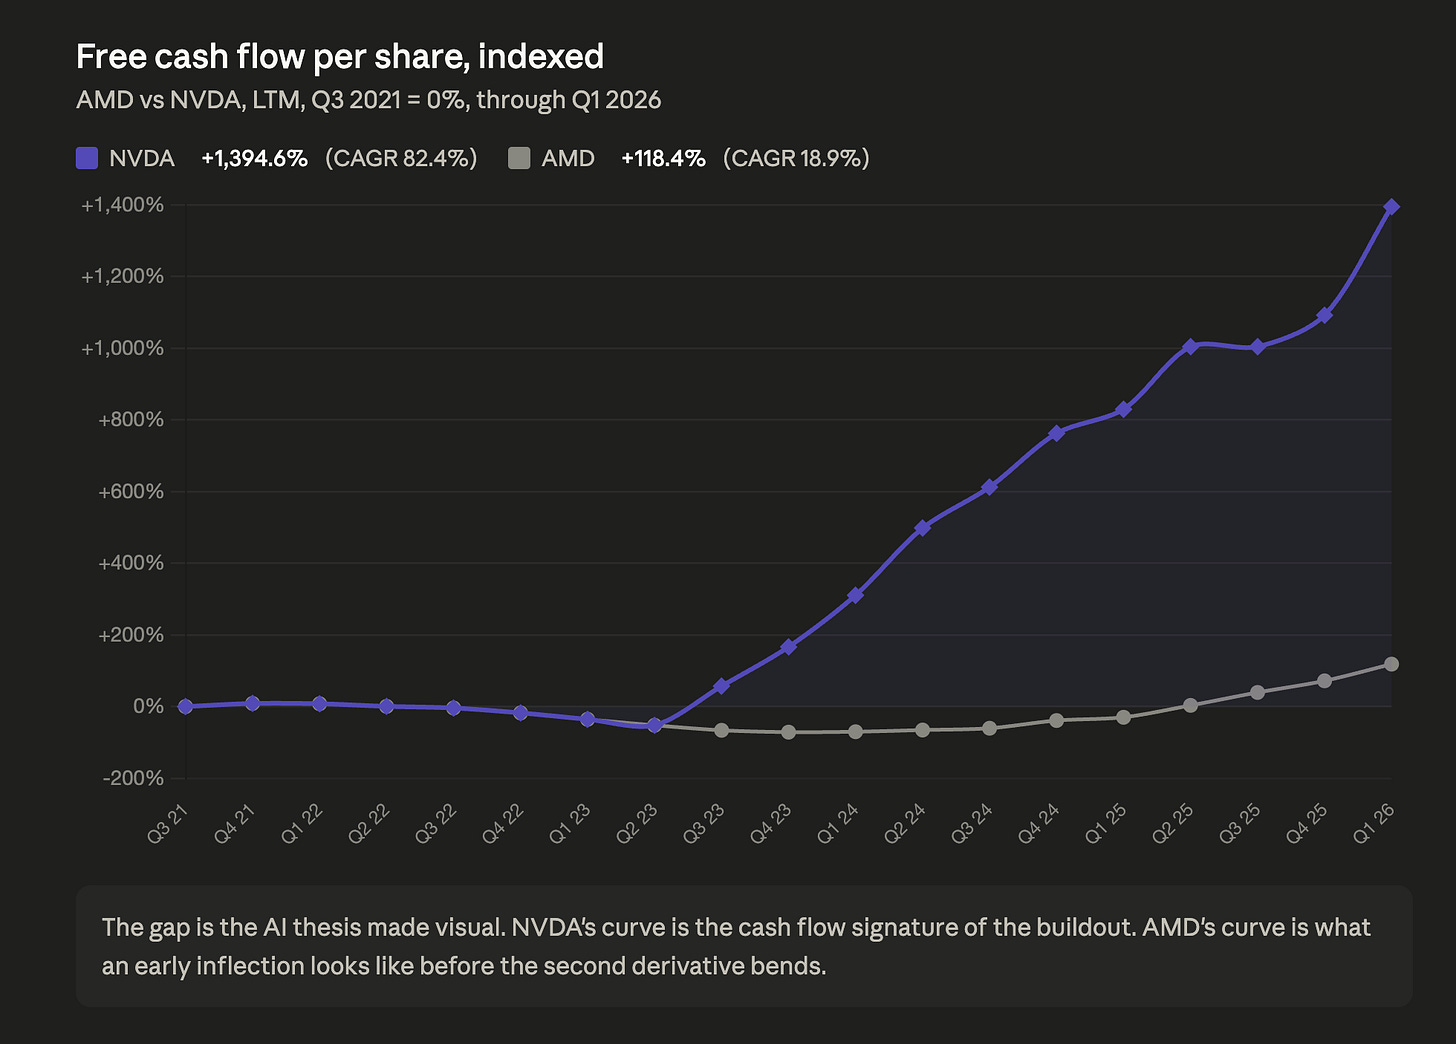Click the +1,200% y-axis label

[x=122, y=276]
